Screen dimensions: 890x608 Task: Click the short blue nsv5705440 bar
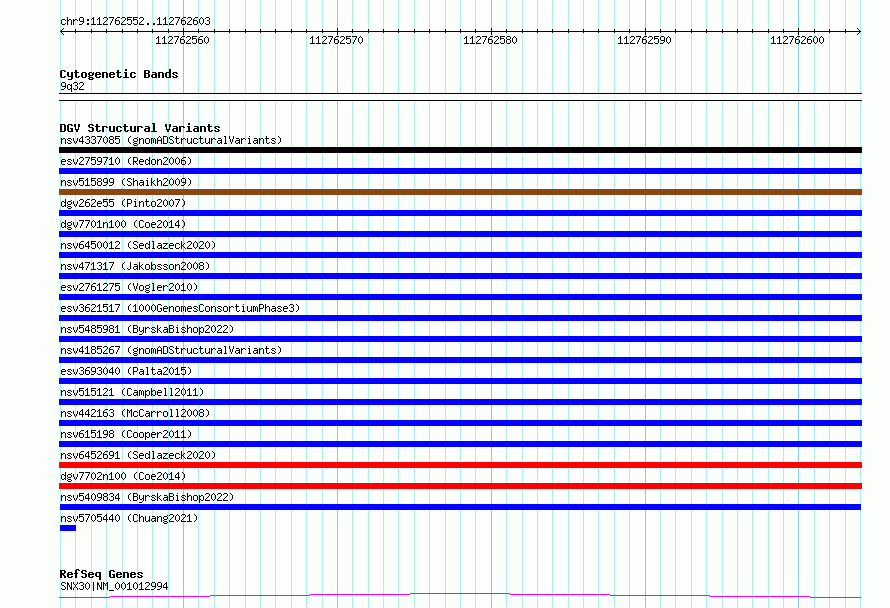pos(68,528)
